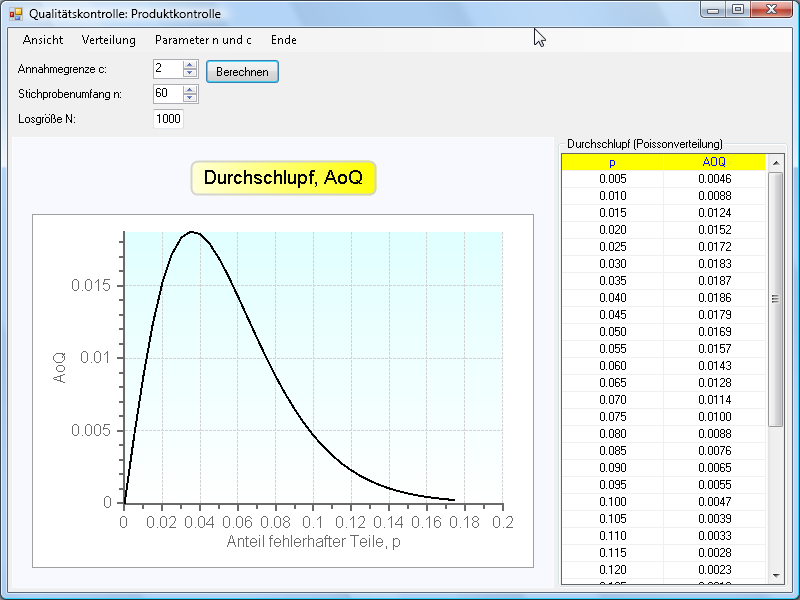
Task: Maximize the Qualitätskontrolle window
Action: [x=738, y=10]
